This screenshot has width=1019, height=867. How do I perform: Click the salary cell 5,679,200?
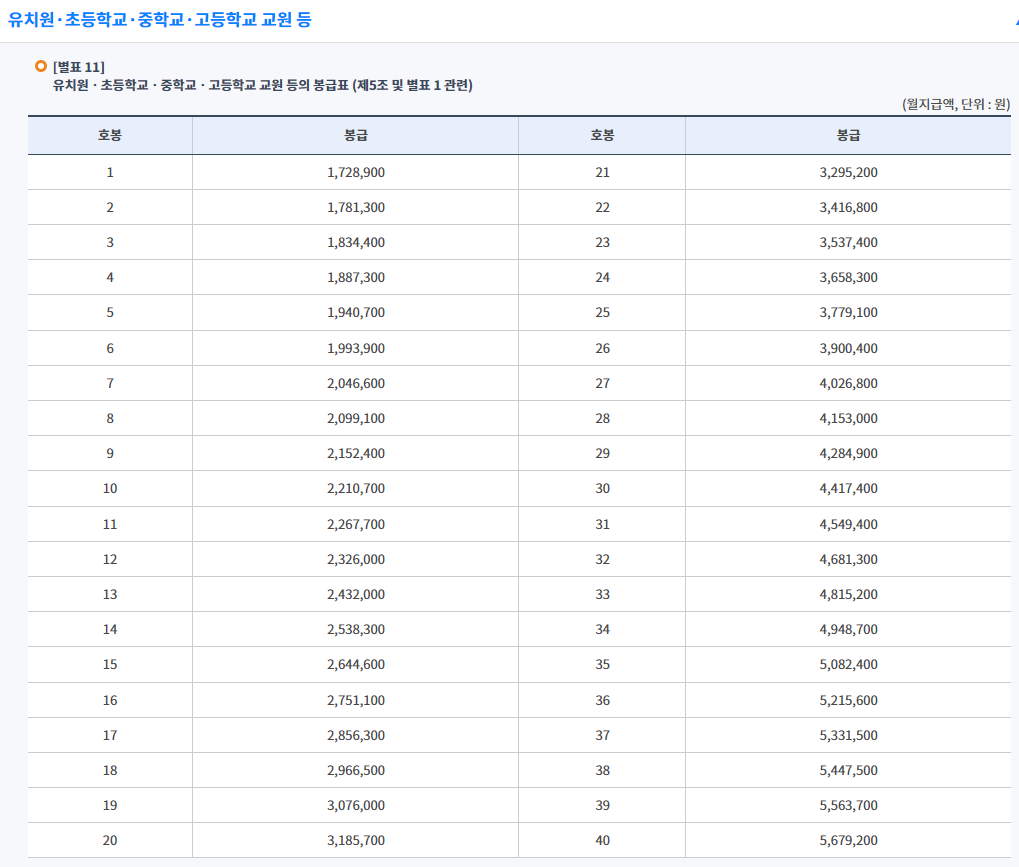tap(848, 841)
